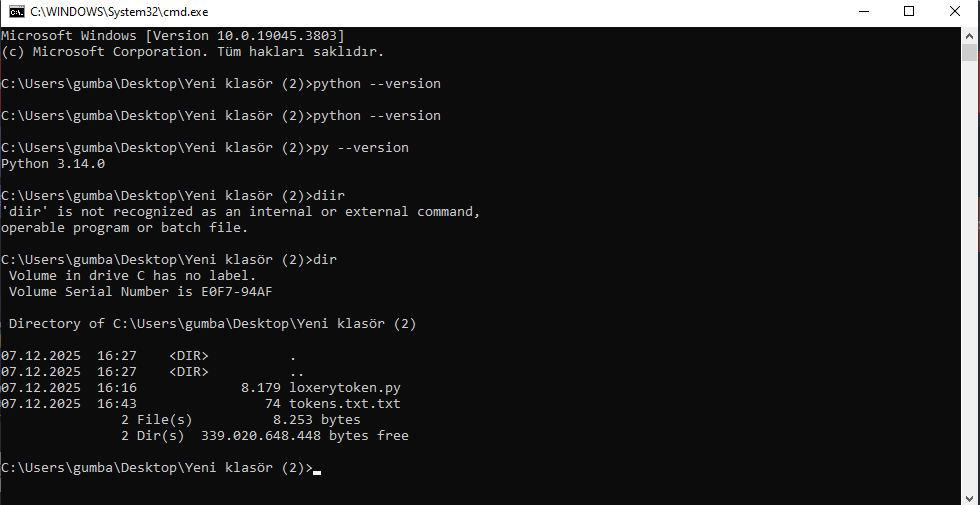Click the blinking cursor at the last prompt
This screenshot has height=505, width=980.
317,472
